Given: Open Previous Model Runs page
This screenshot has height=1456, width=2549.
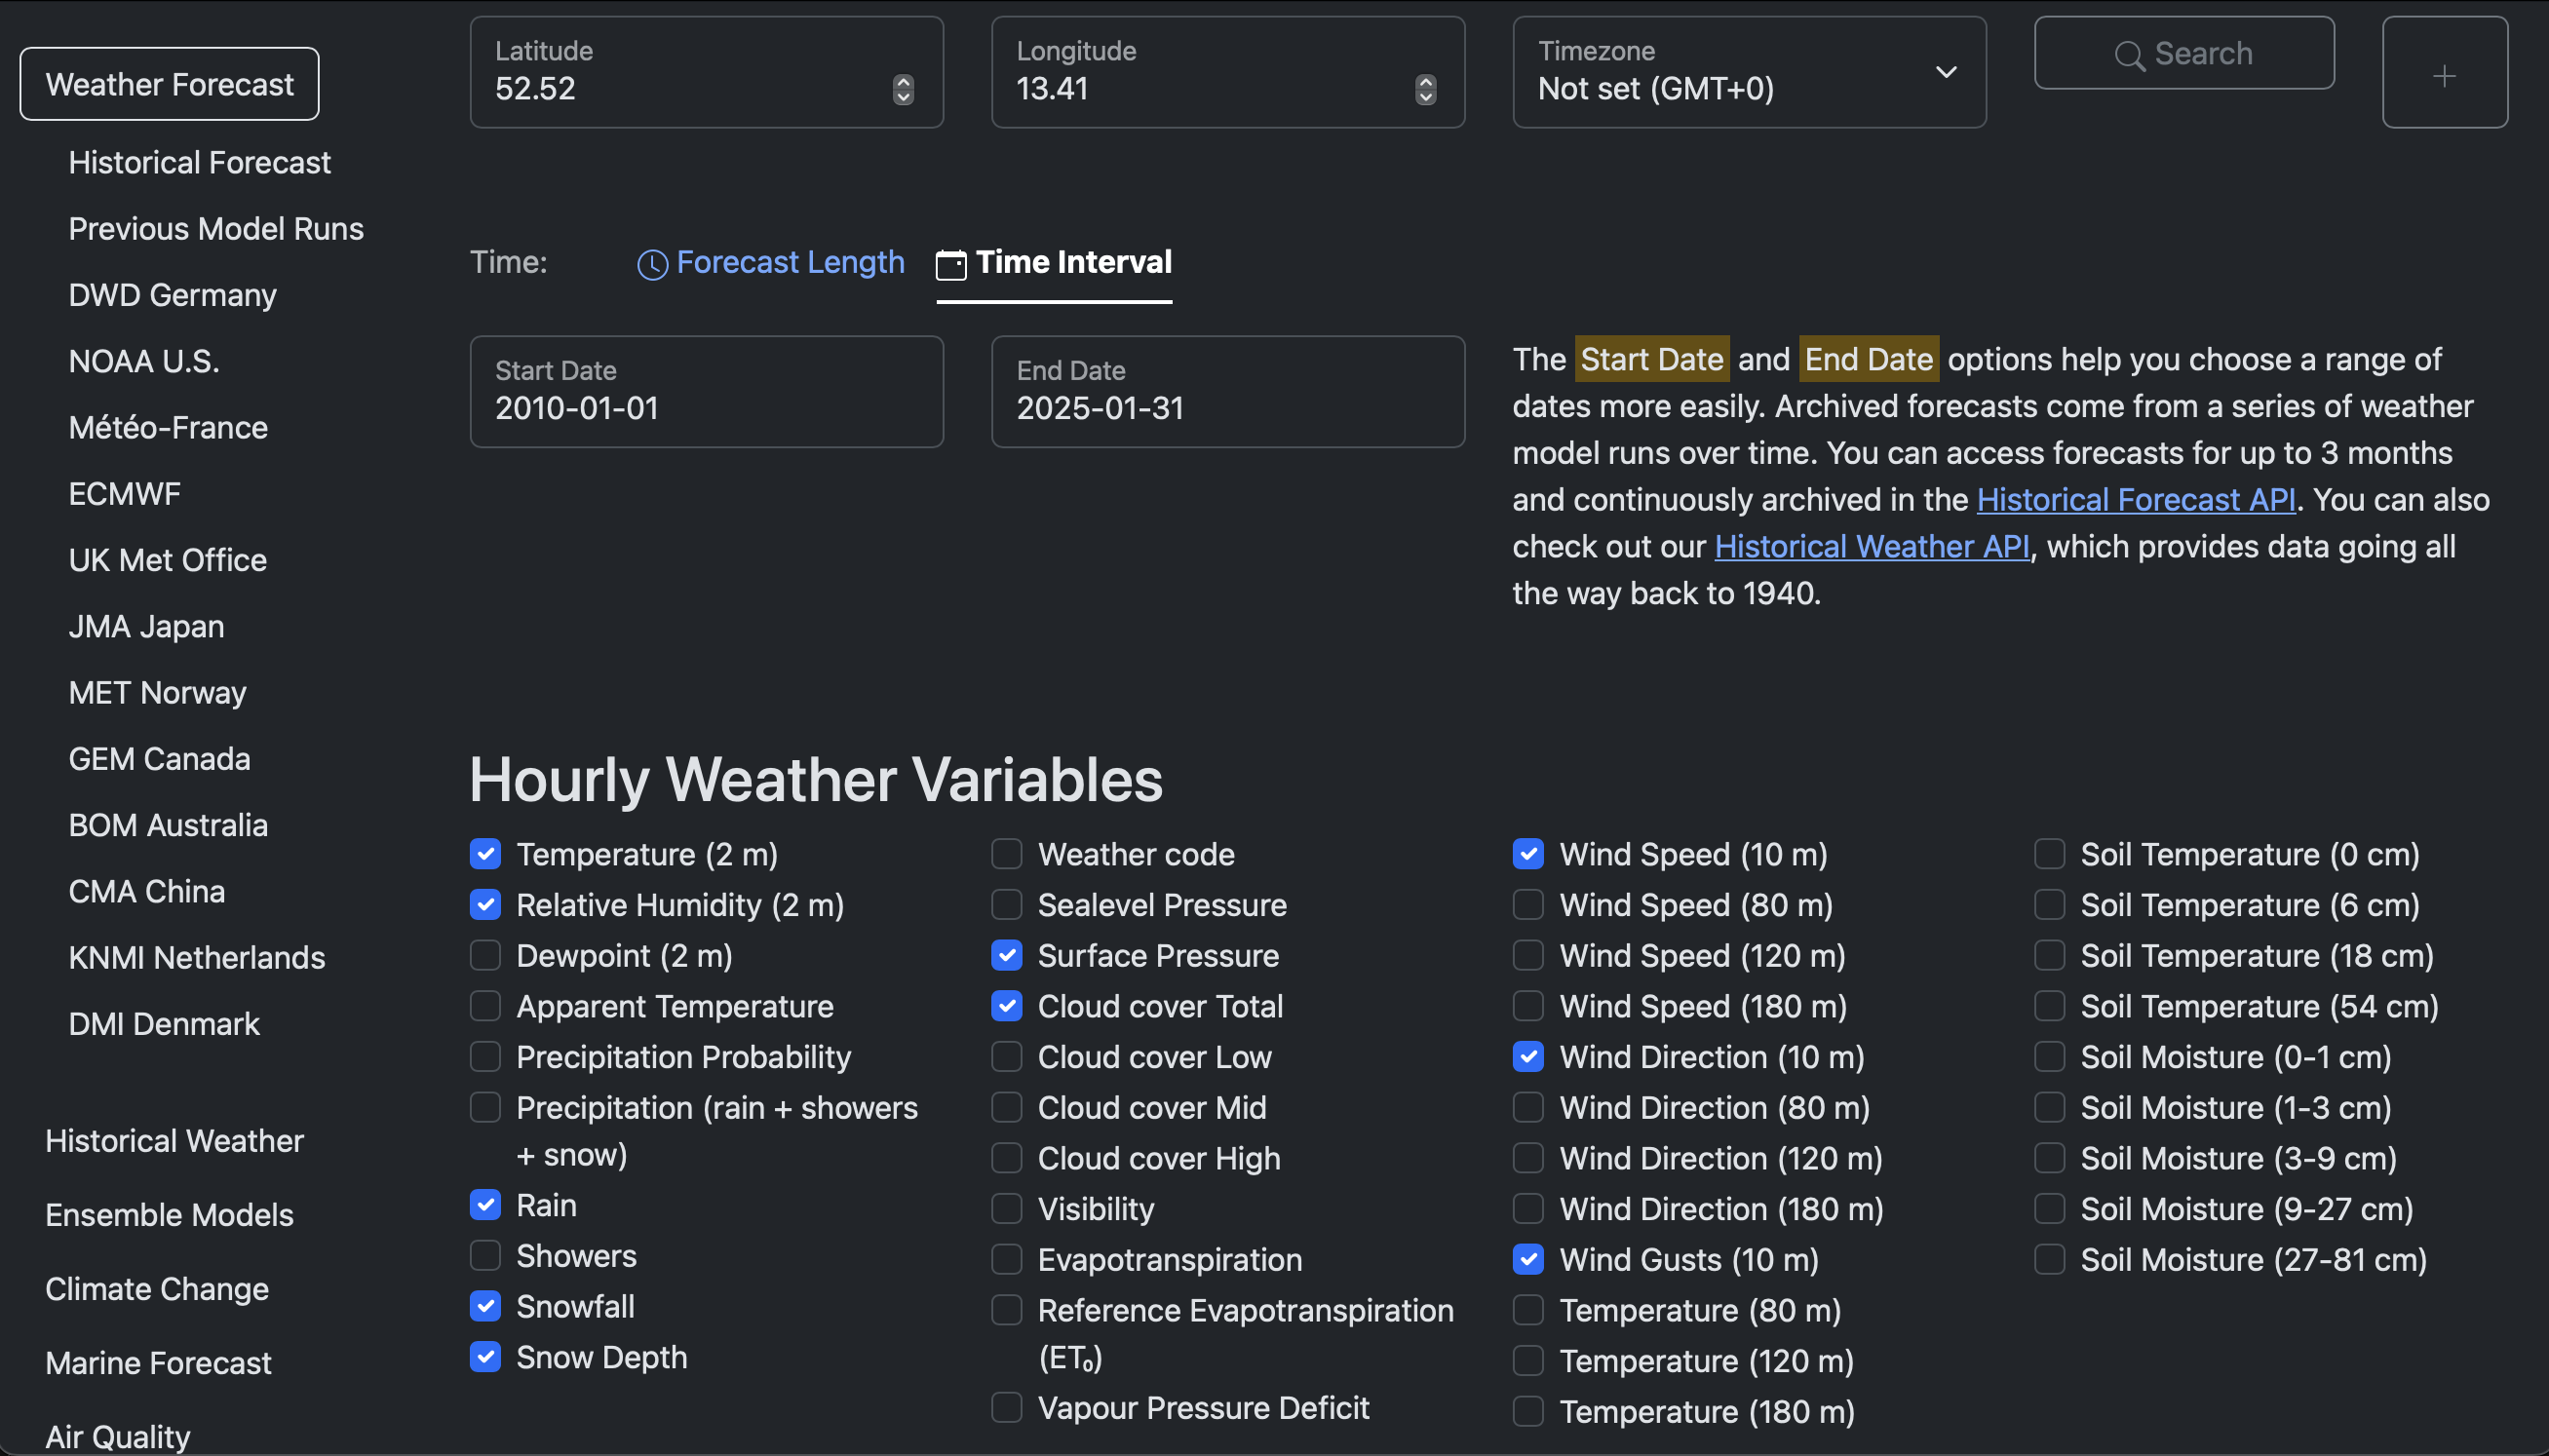Looking at the screenshot, I should point(216,228).
